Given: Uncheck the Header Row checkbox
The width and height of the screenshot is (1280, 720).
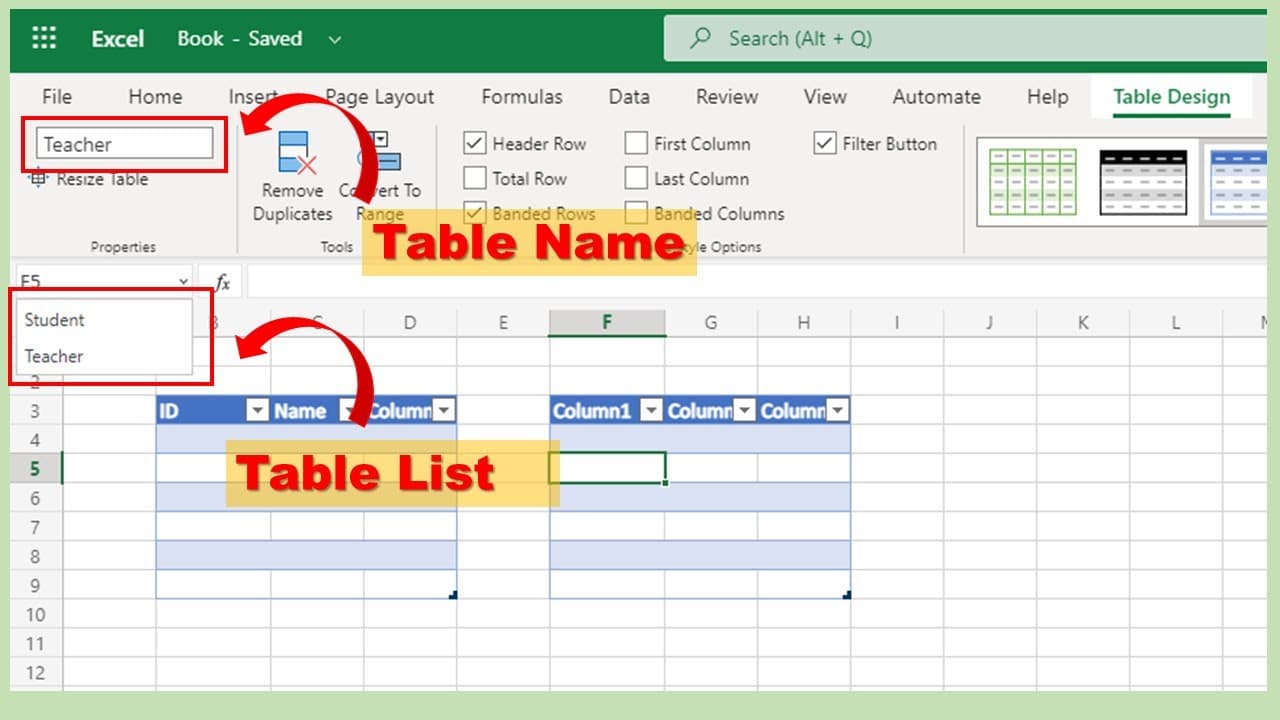Looking at the screenshot, I should tap(475, 144).
